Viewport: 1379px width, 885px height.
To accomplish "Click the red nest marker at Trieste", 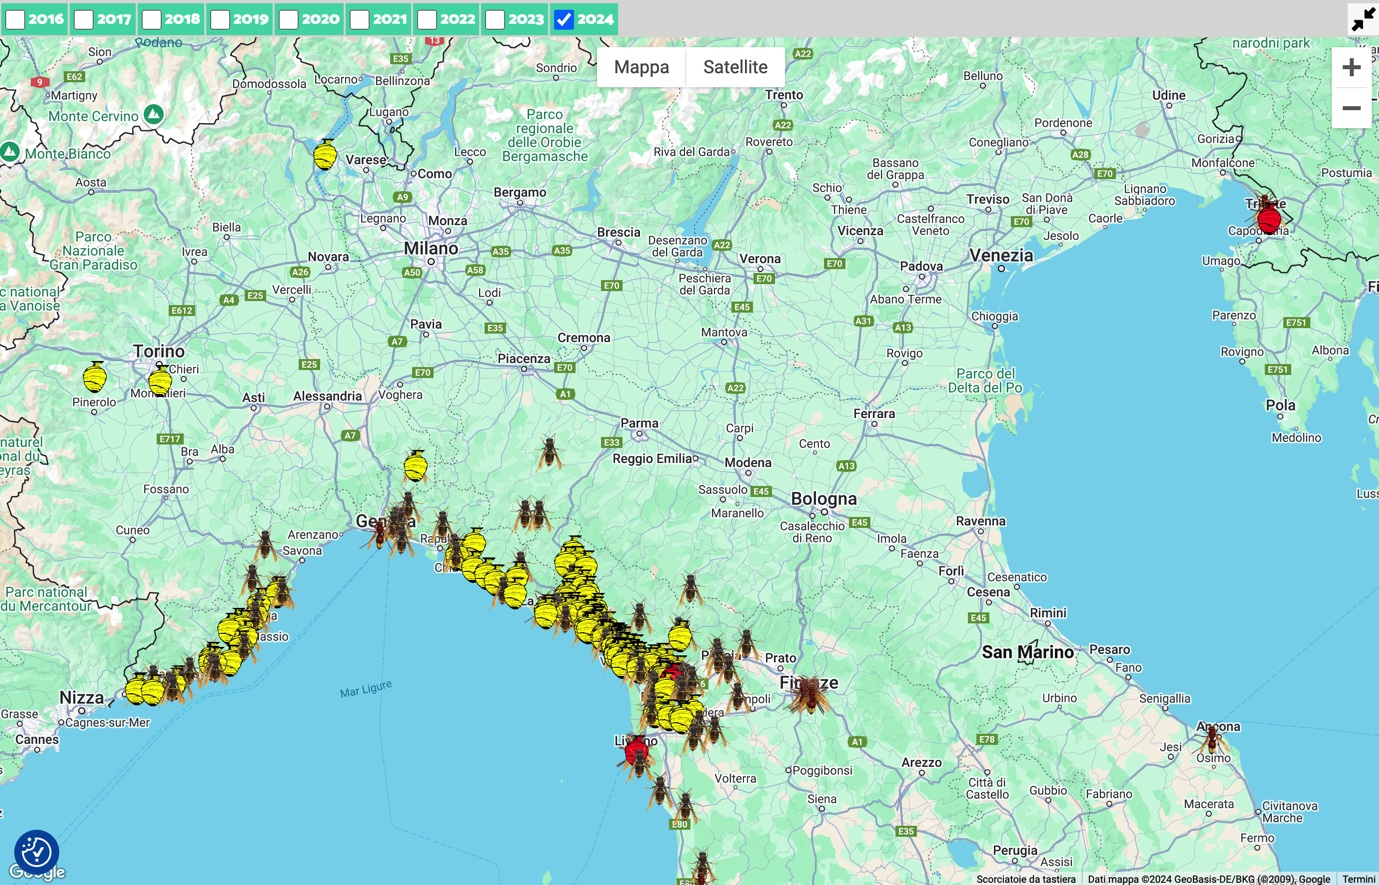I will point(1269,218).
